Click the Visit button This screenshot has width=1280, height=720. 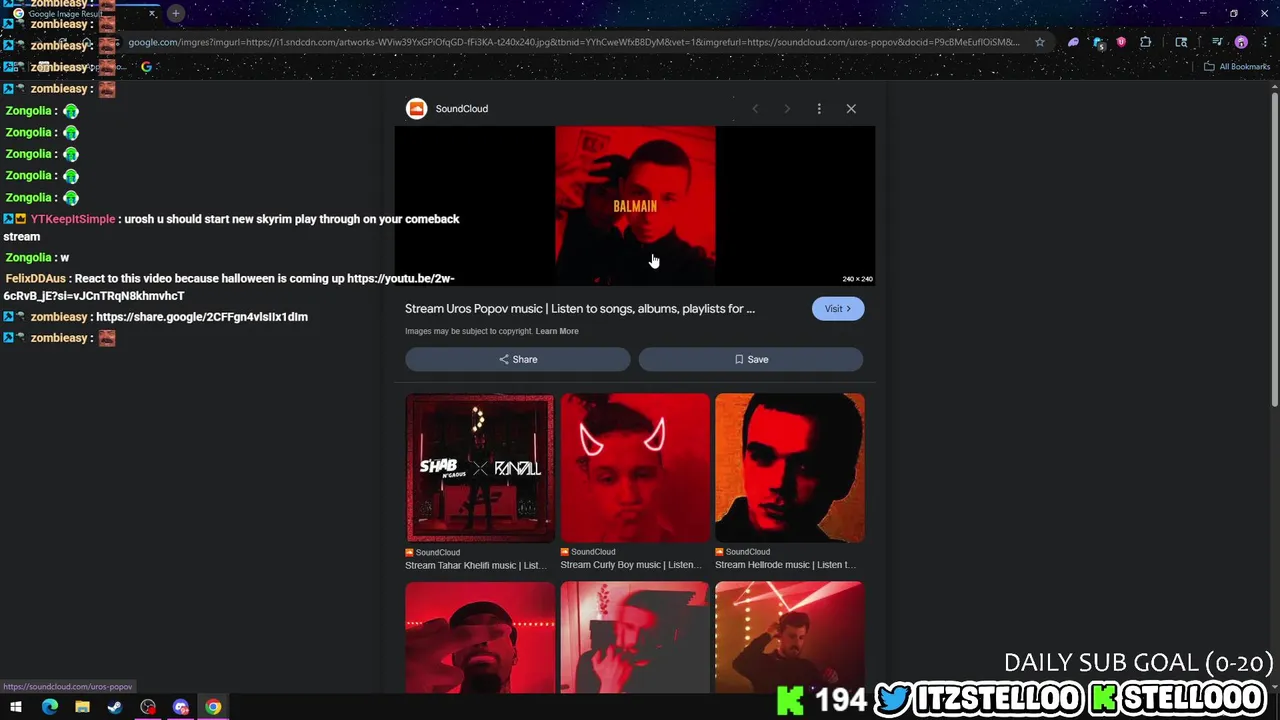[838, 308]
